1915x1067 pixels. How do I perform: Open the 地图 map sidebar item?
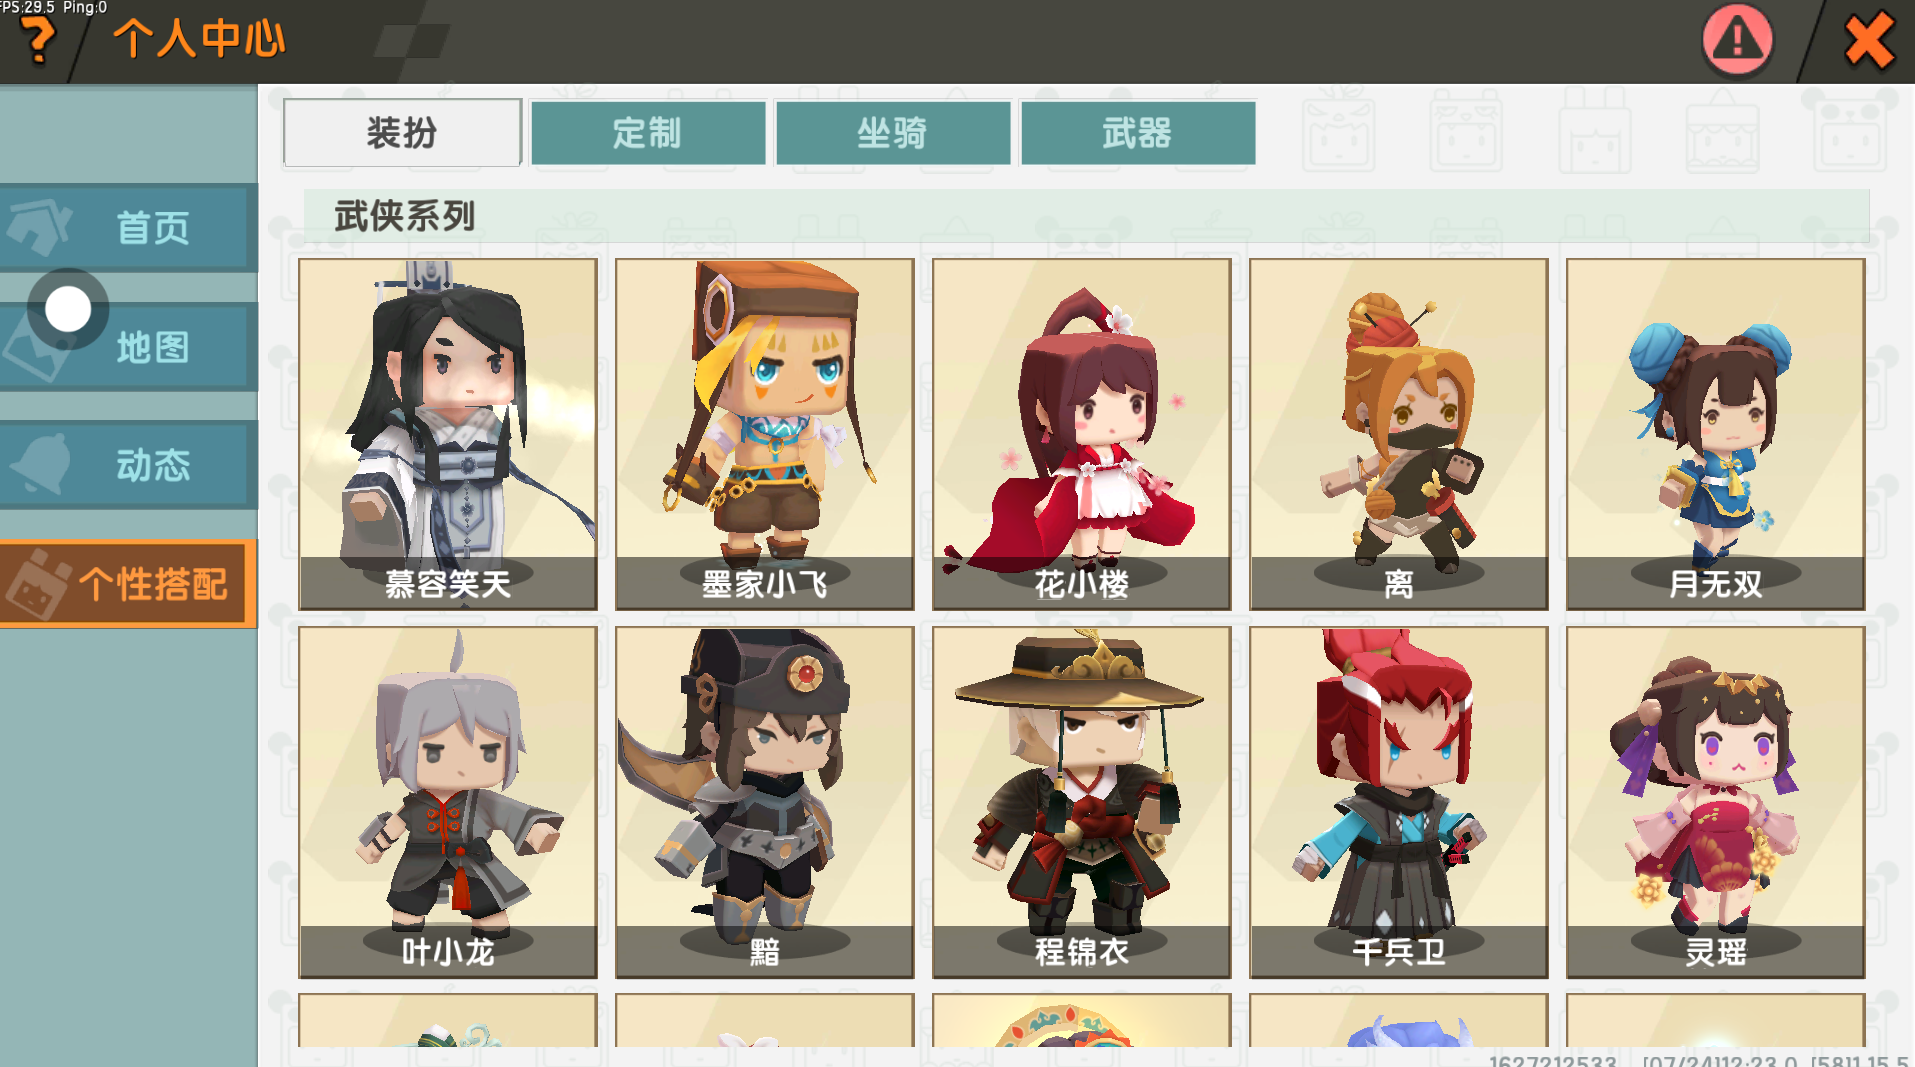tap(127, 347)
